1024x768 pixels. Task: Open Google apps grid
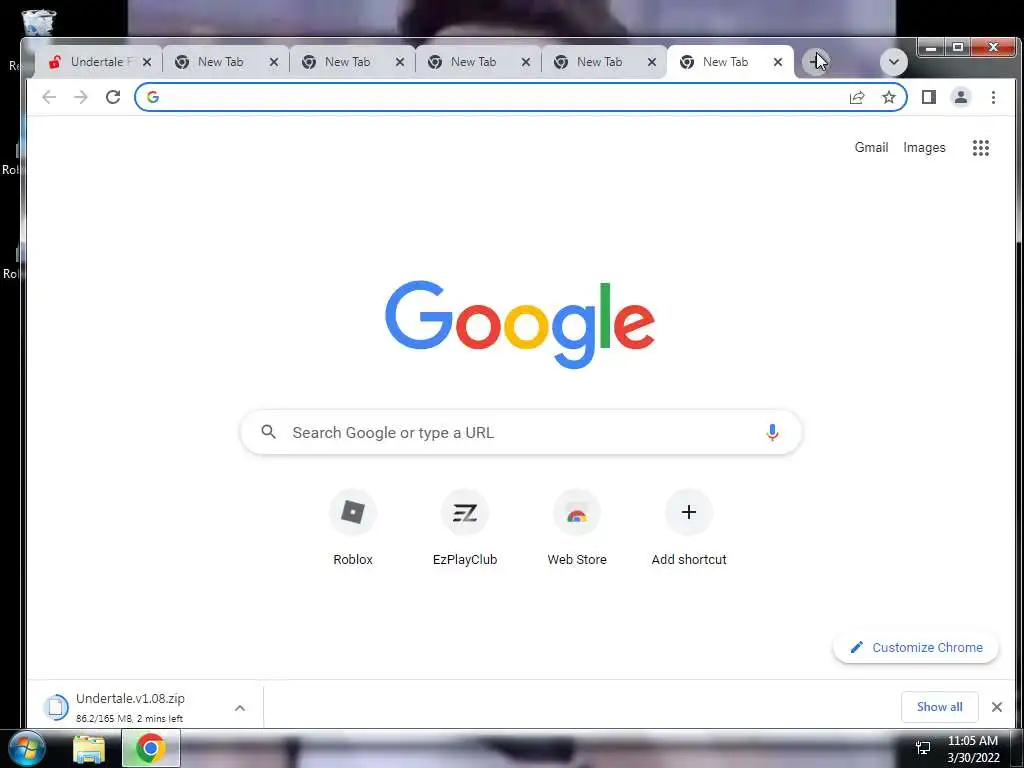(980, 148)
